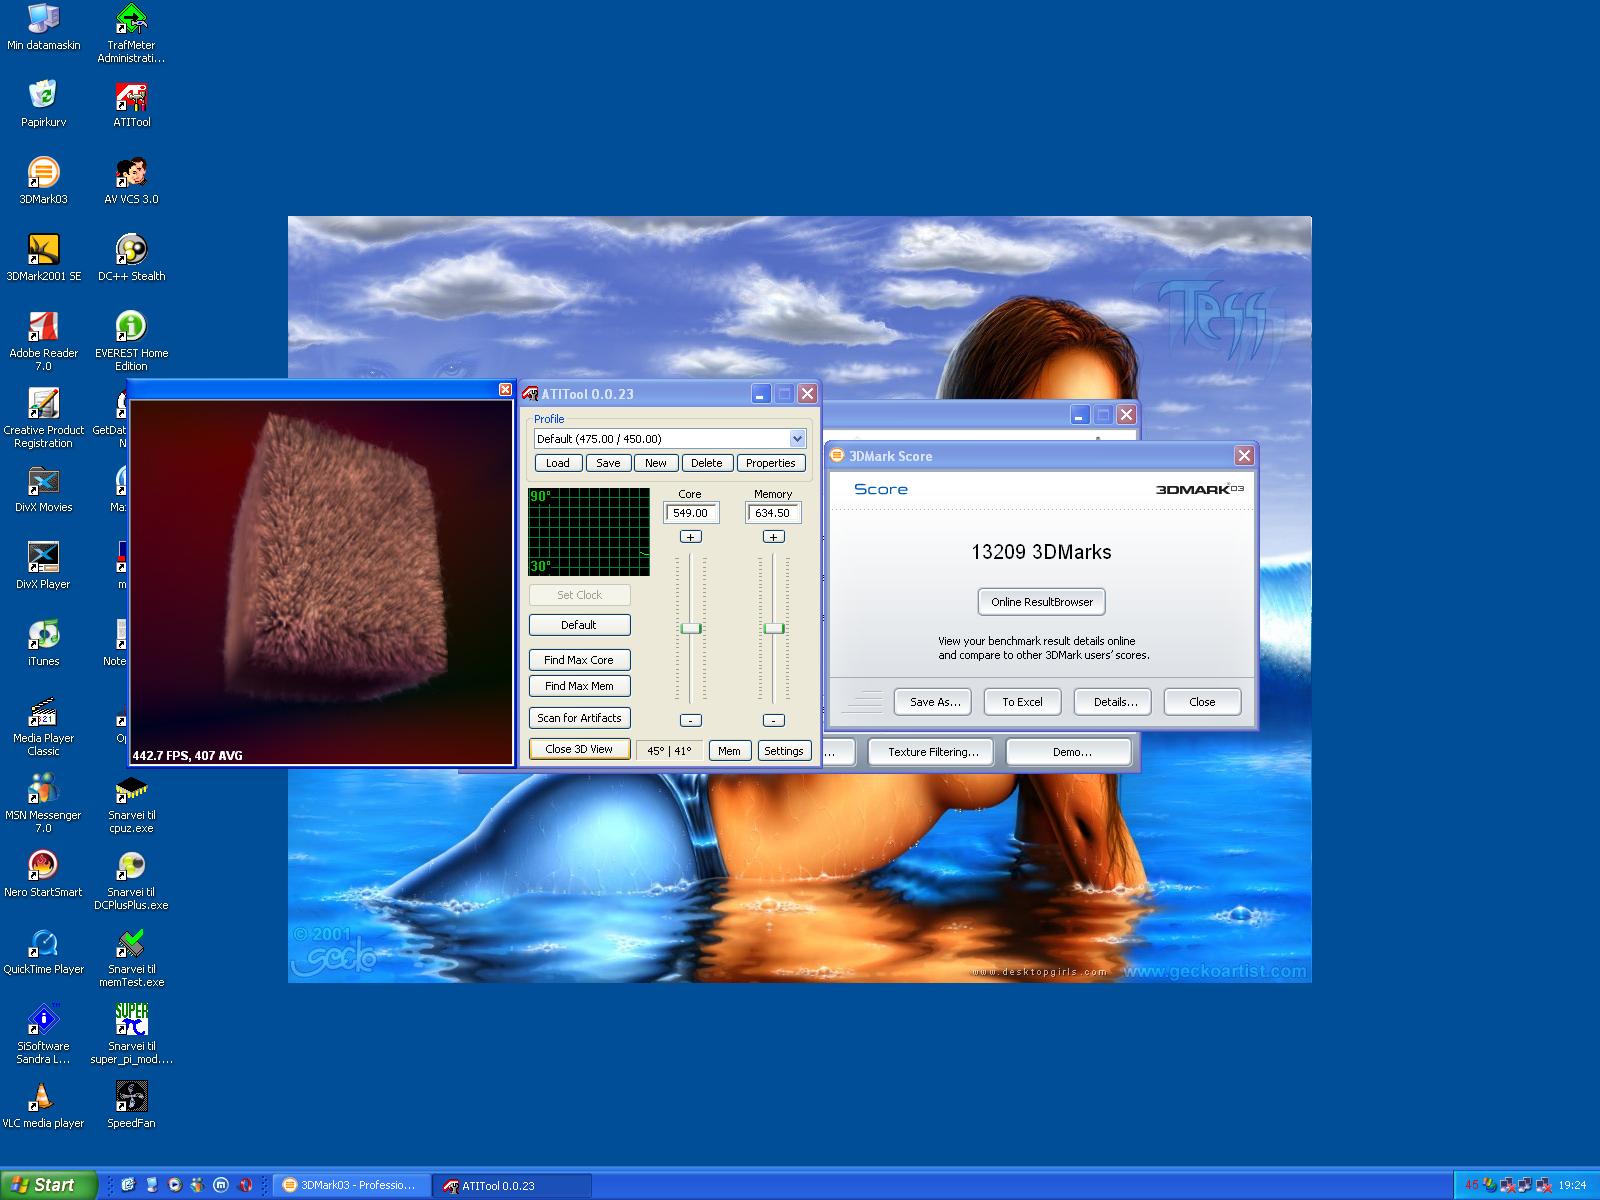
Task: Open profile Properties in ATITool
Action: click(x=770, y=463)
